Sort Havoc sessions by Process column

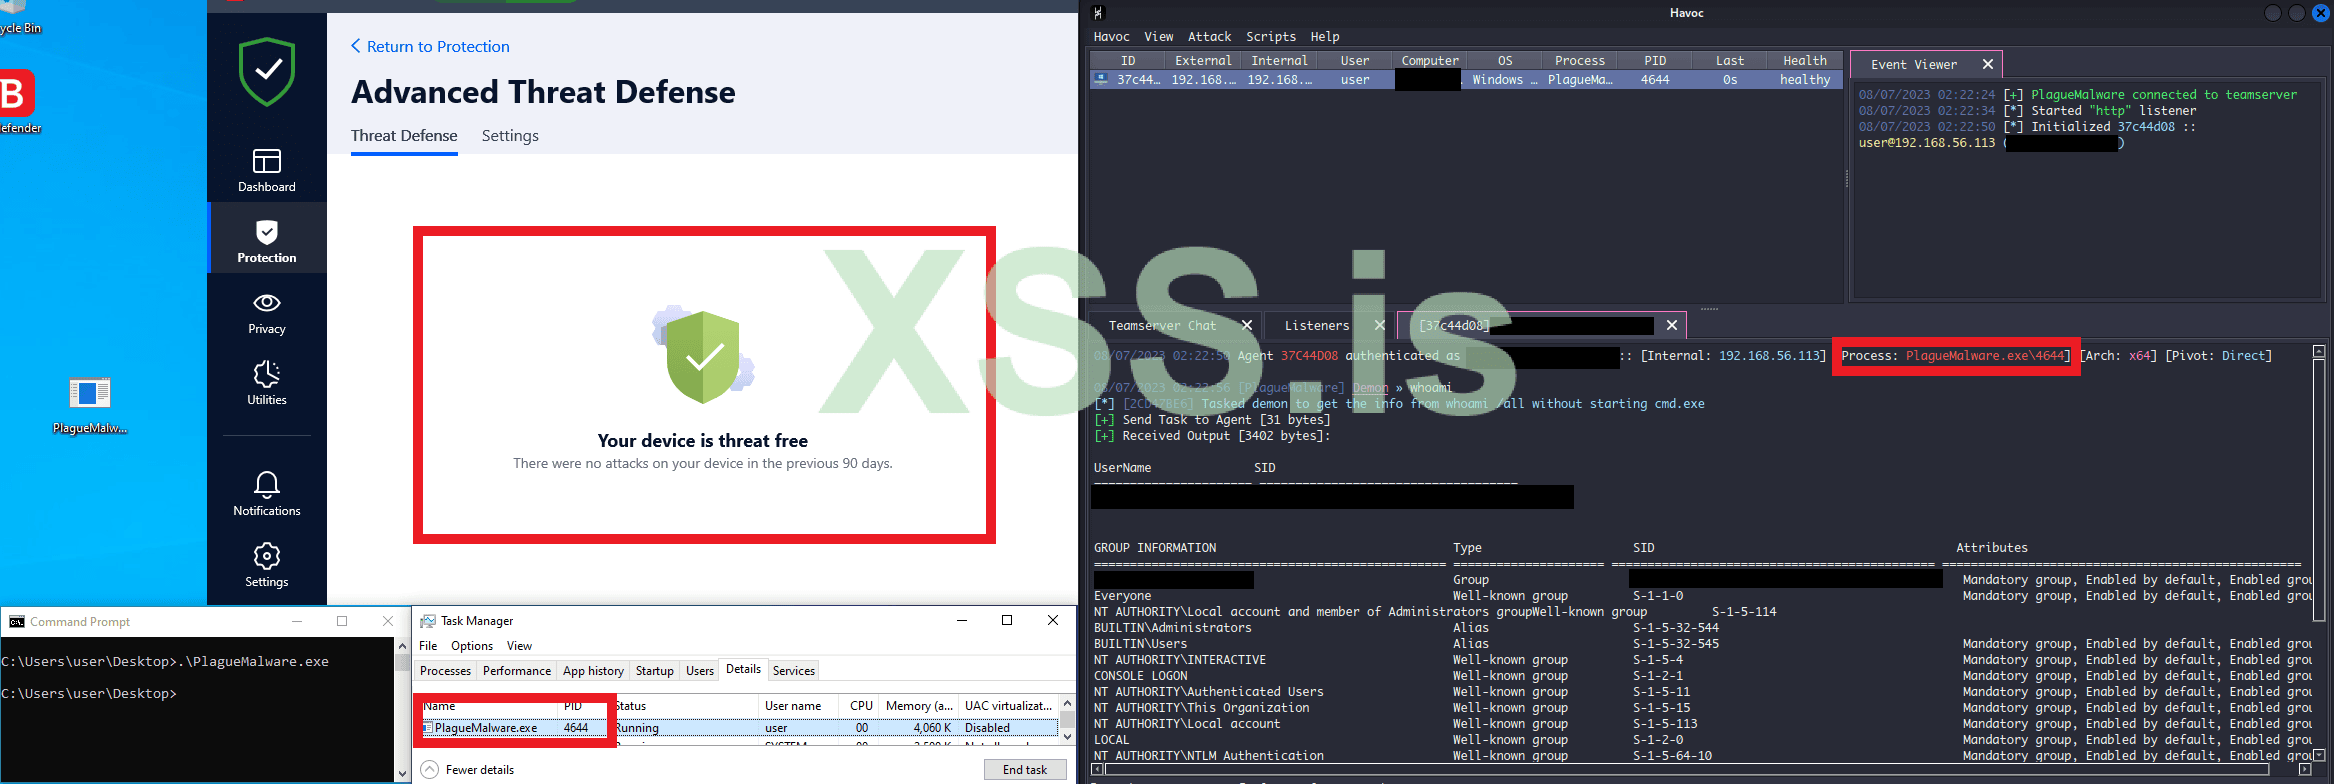(1580, 61)
